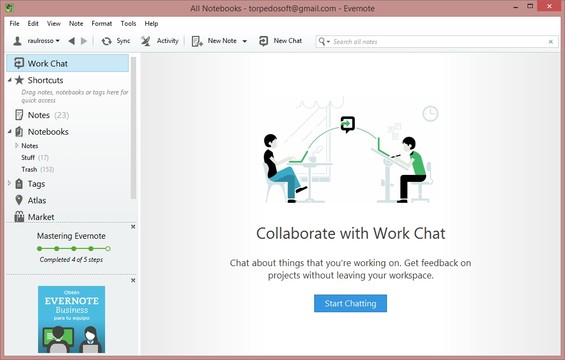
Task: Expand the Notes notebook stack
Action: click(x=17, y=145)
